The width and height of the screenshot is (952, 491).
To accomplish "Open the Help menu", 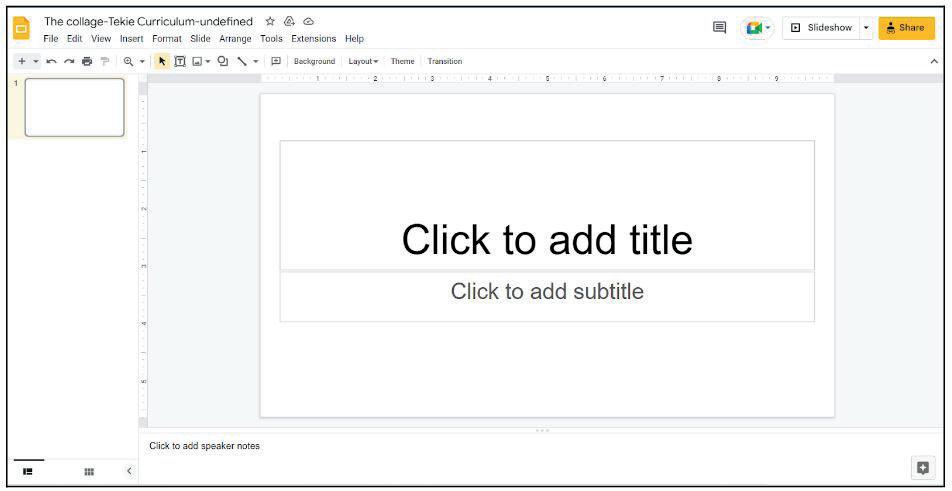I will coord(355,39).
